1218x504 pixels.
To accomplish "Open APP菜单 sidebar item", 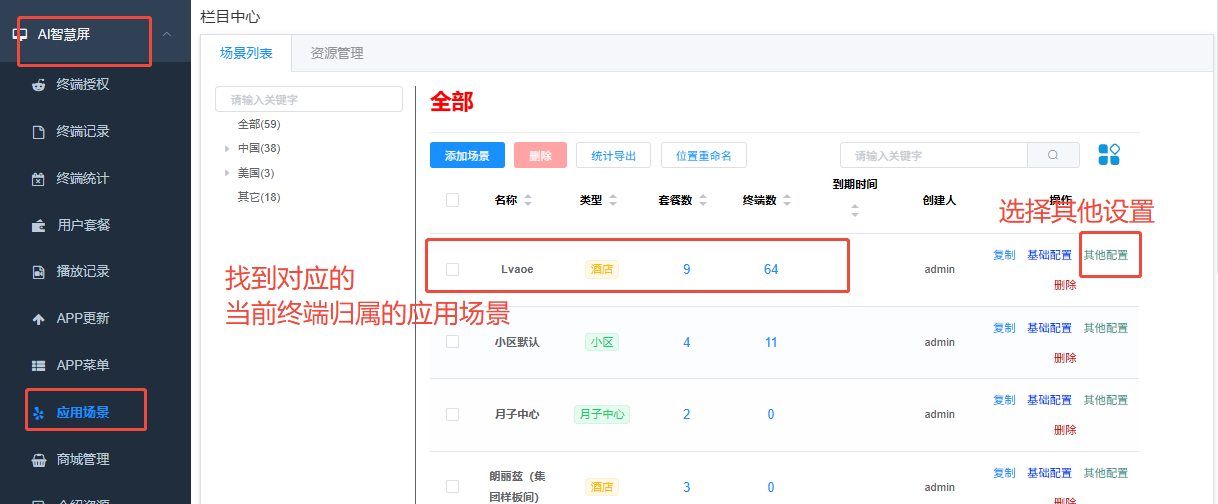I will 82,365.
